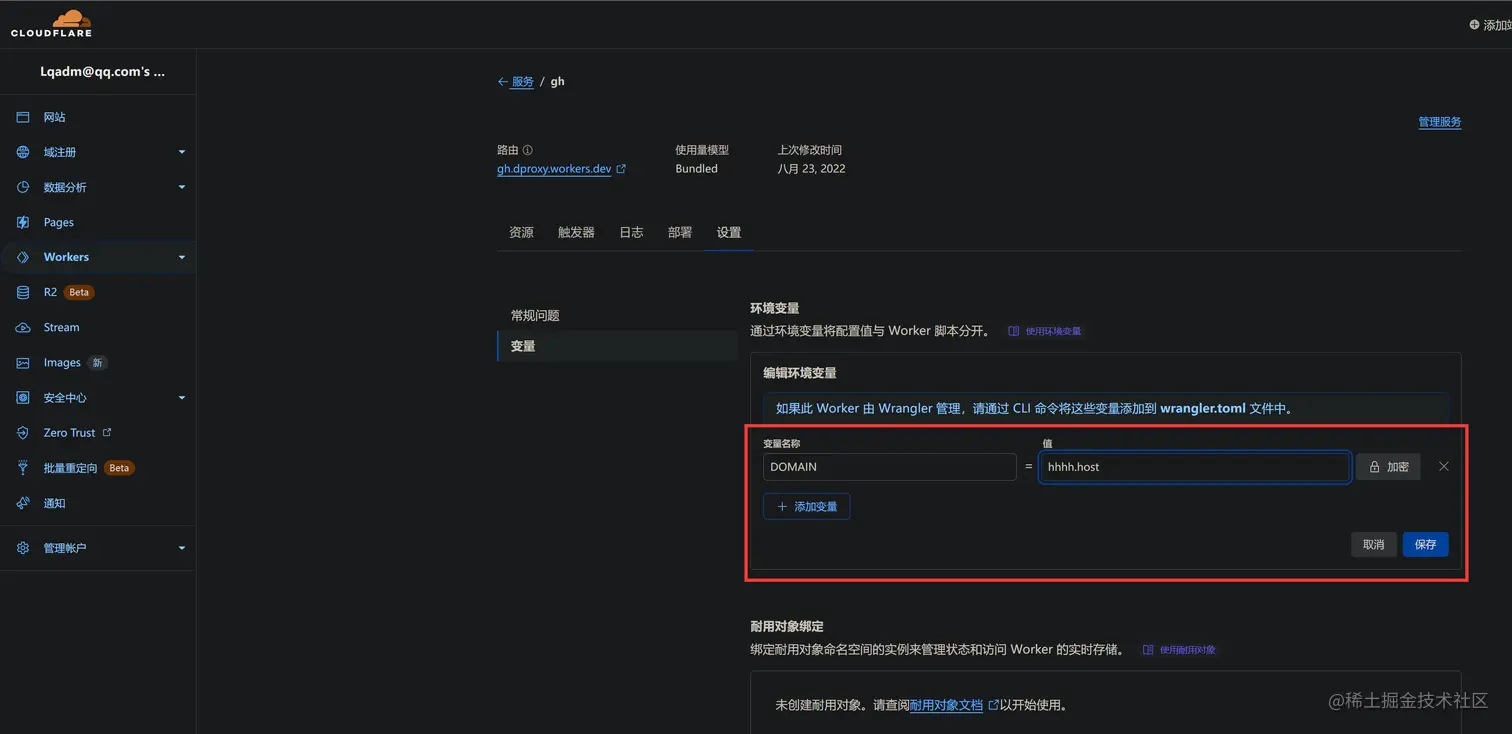Focus the 变量名称 field containing DOMAIN
1512x734 pixels.
point(889,467)
